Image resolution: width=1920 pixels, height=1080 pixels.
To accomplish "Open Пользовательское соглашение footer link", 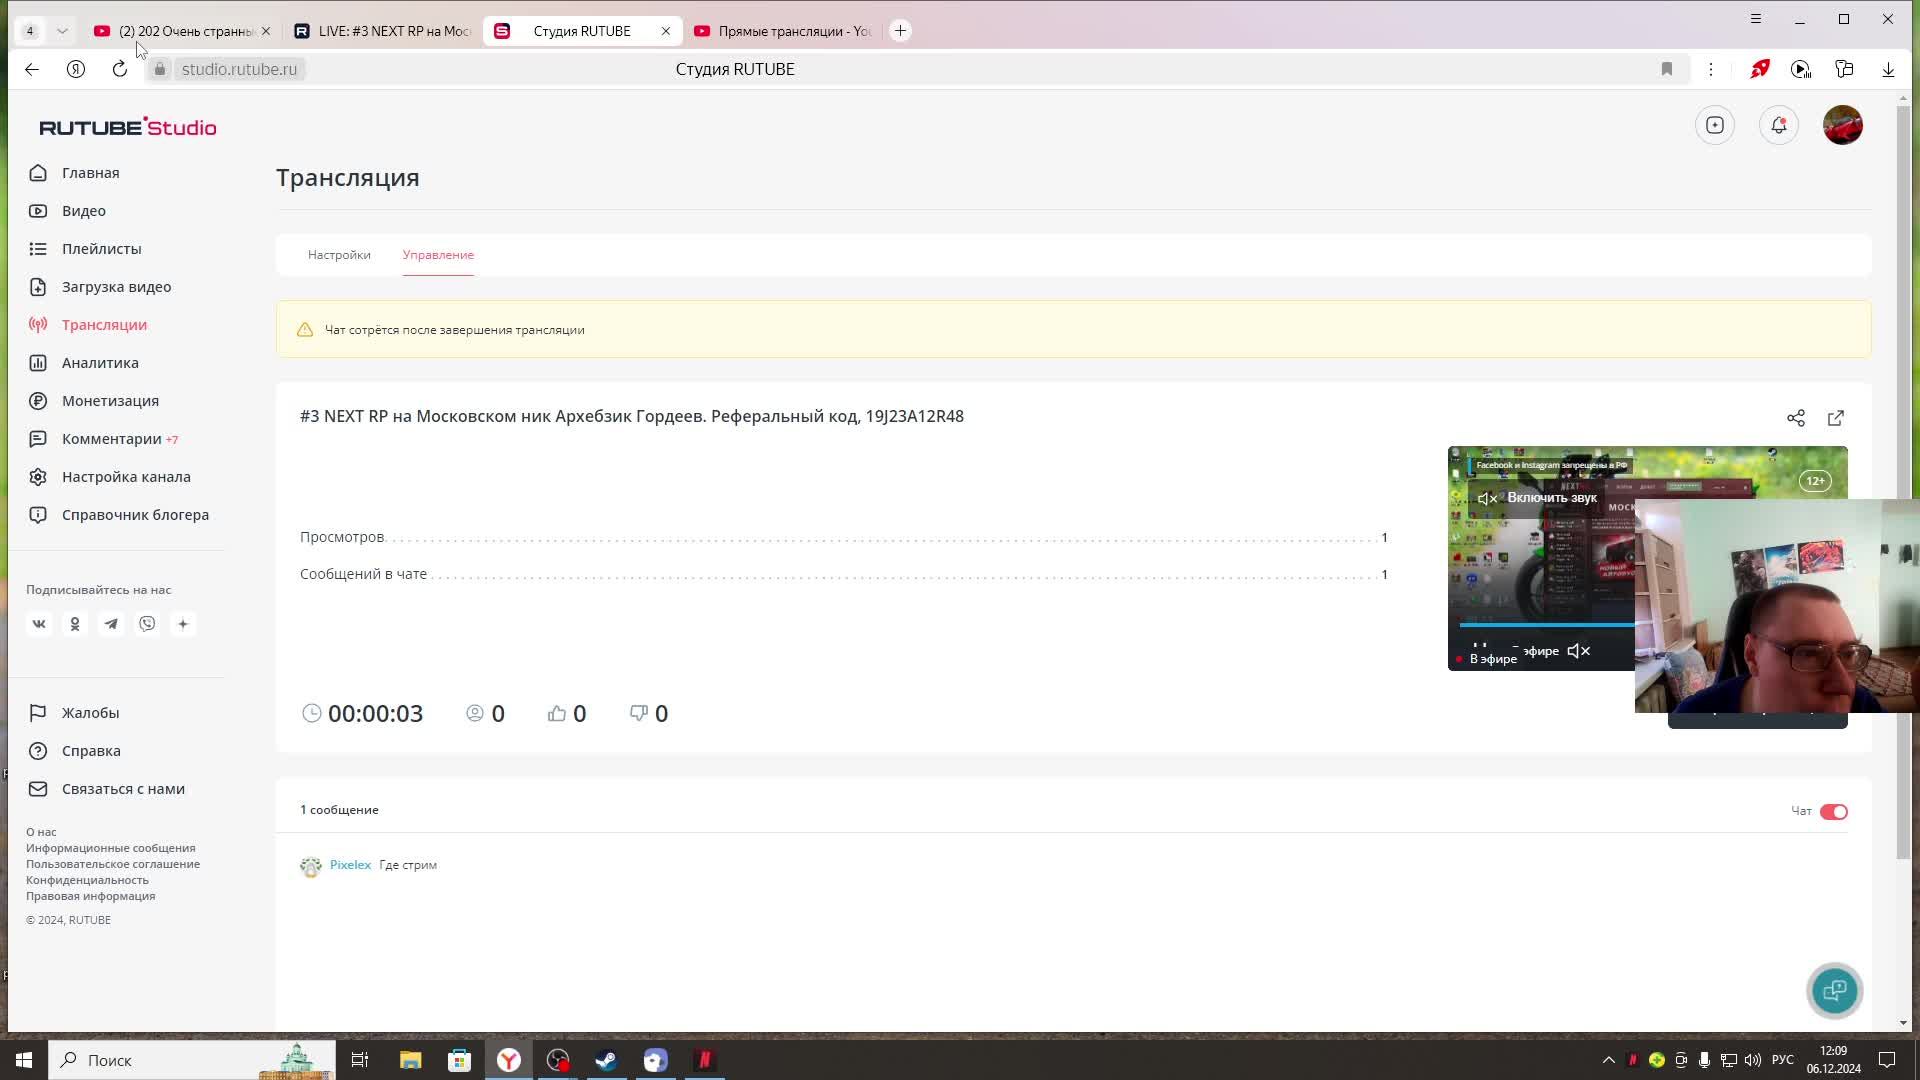I will pyautogui.click(x=113, y=864).
